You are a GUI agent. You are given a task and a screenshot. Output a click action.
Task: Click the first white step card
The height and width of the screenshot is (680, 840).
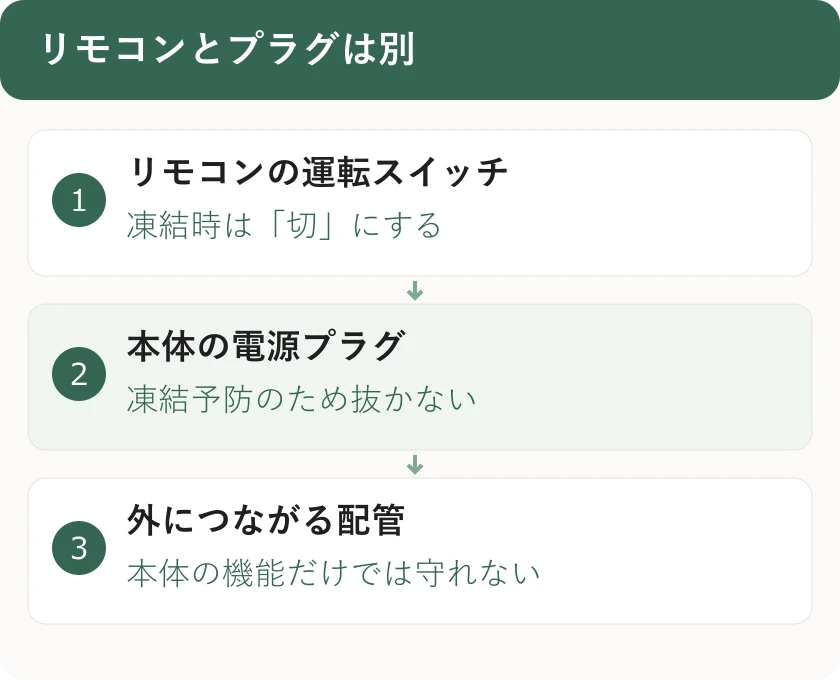(420, 203)
